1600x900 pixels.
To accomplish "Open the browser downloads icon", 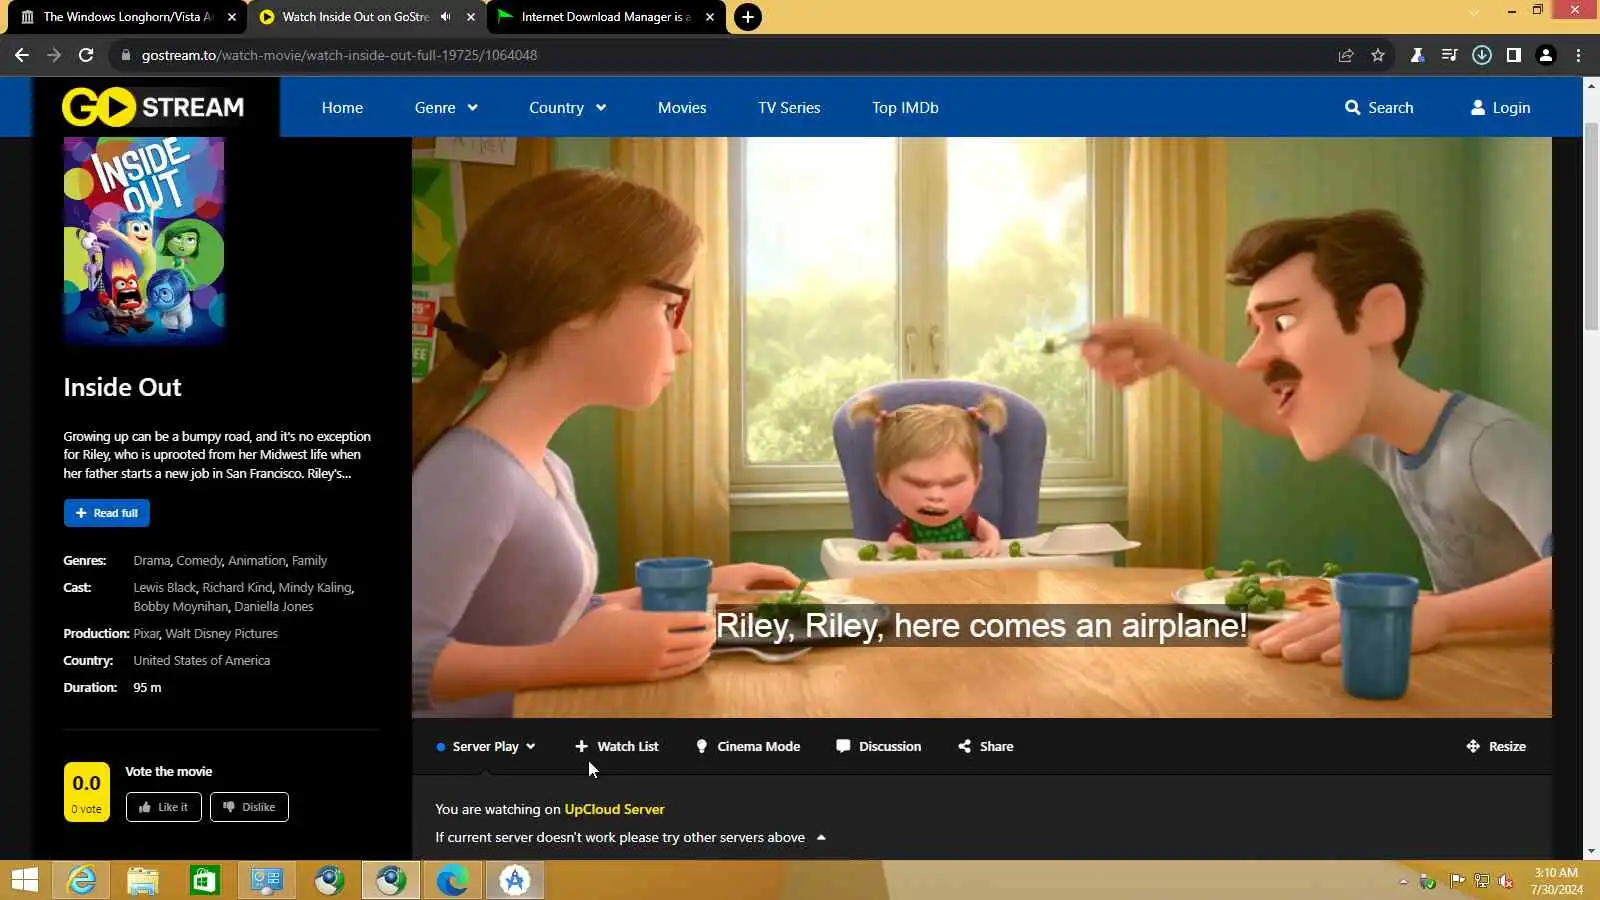I will point(1482,55).
